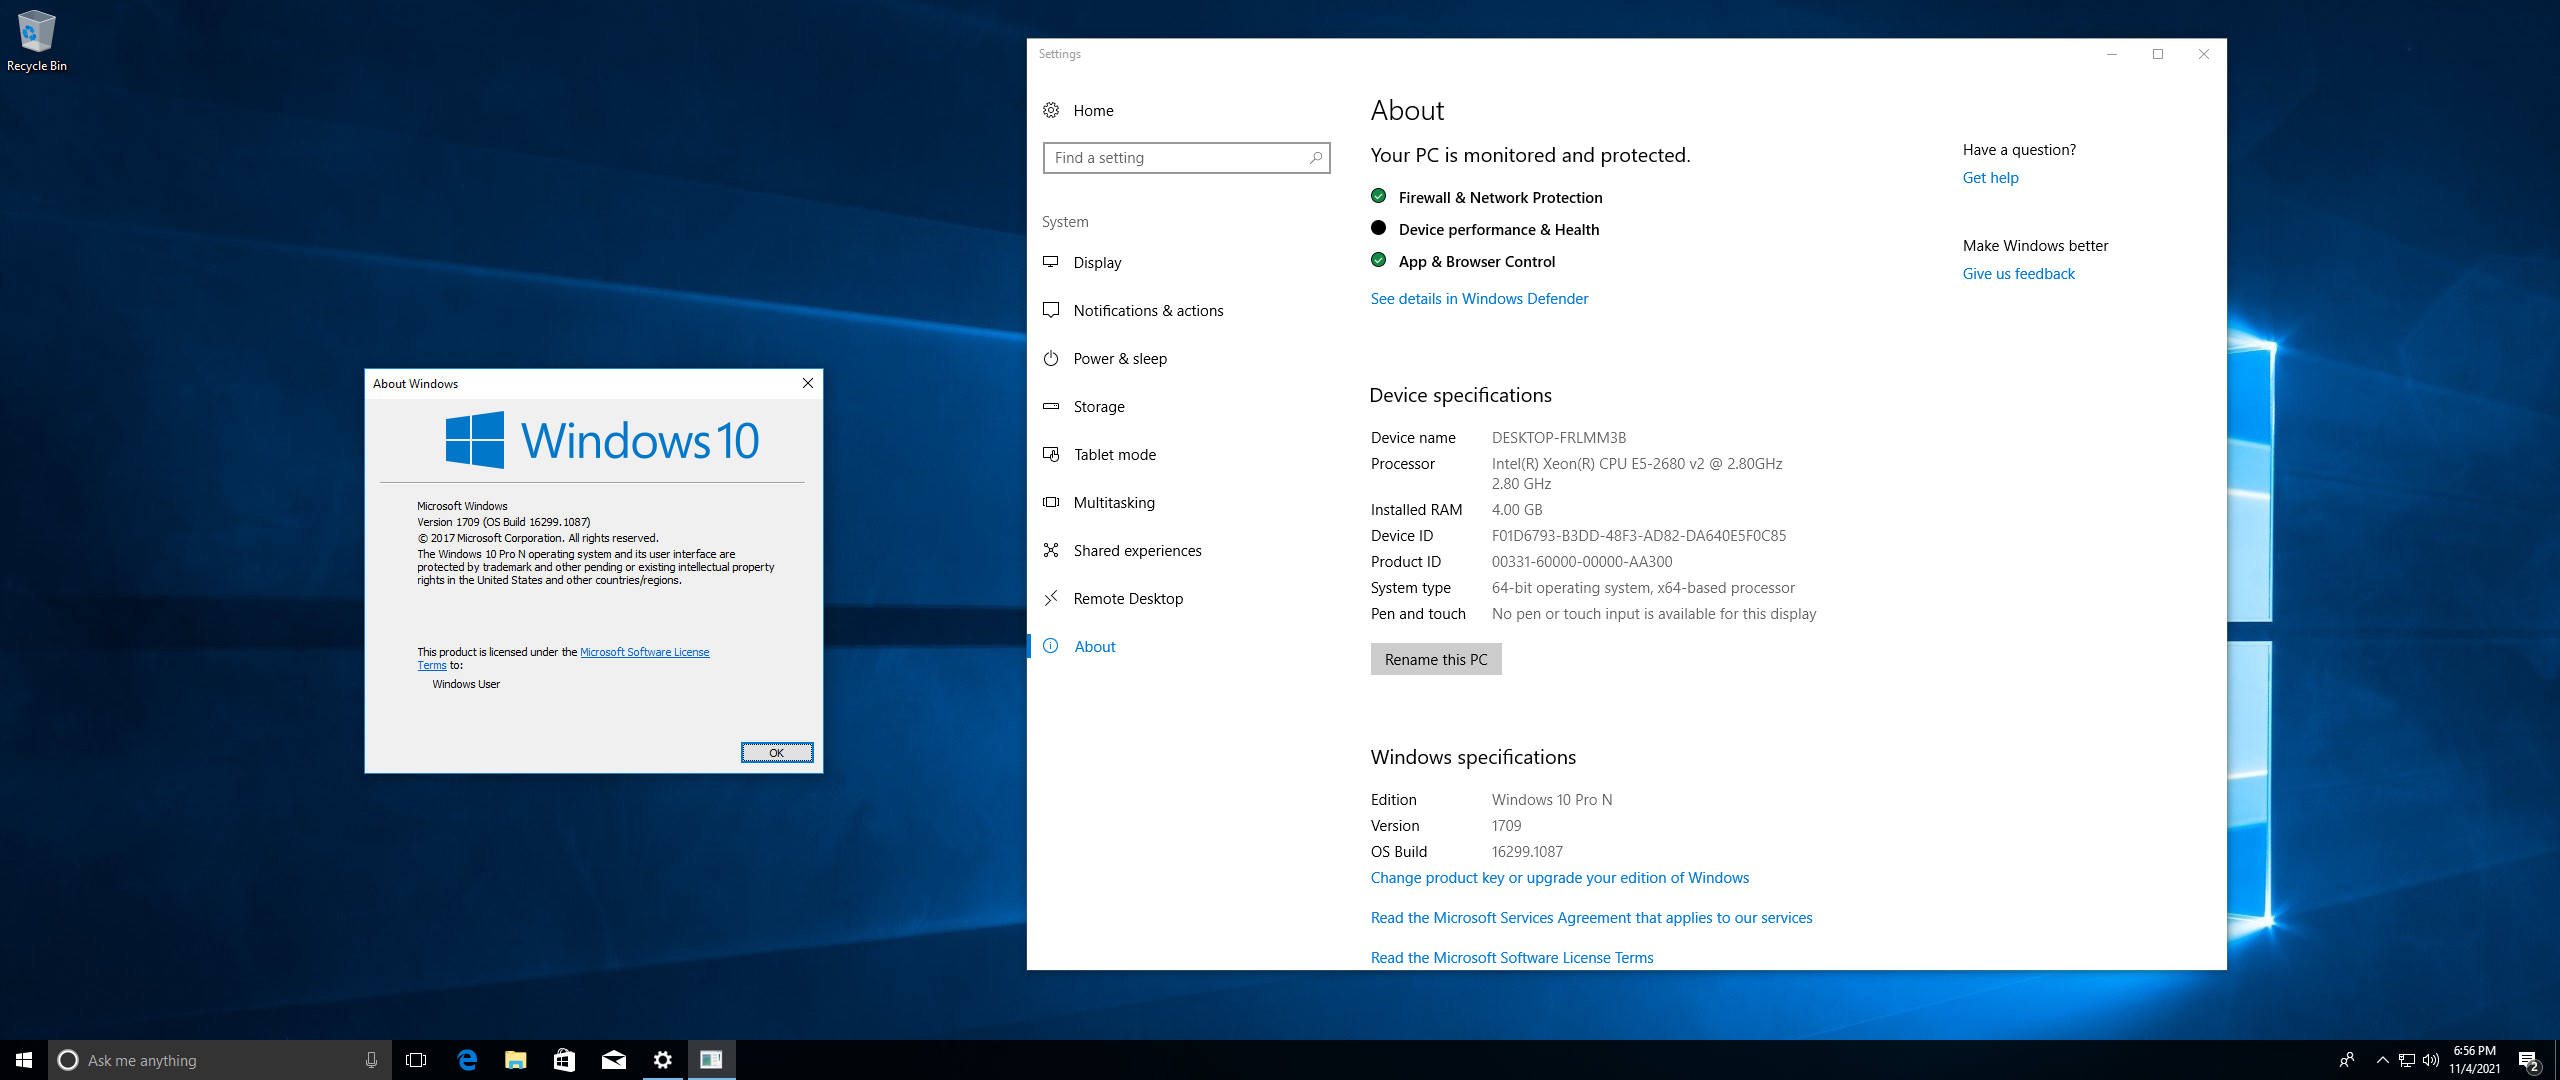Click the Notifications & actions icon
This screenshot has width=2560, height=1080.
coord(1051,310)
